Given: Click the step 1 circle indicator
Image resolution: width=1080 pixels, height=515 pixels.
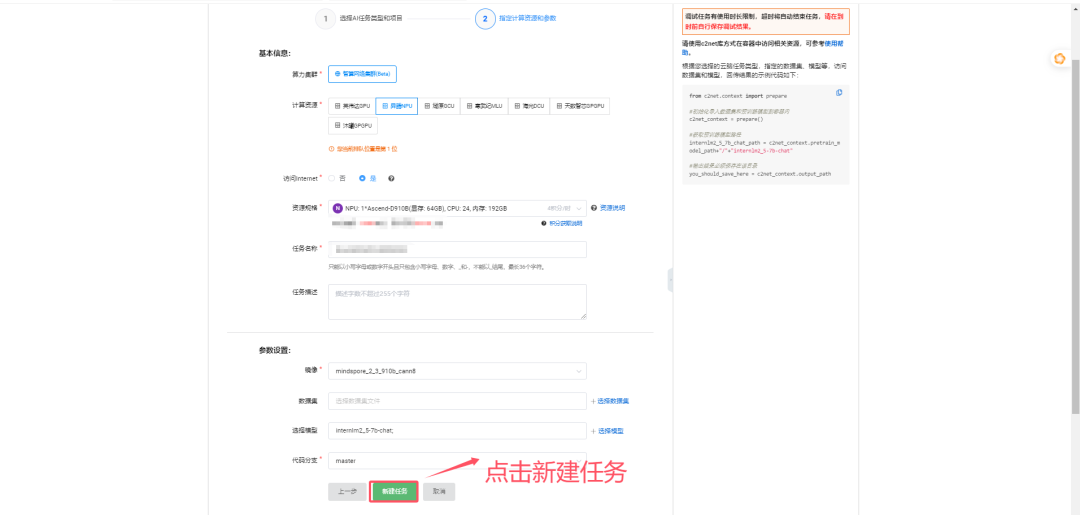Looking at the screenshot, I should [325, 19].
